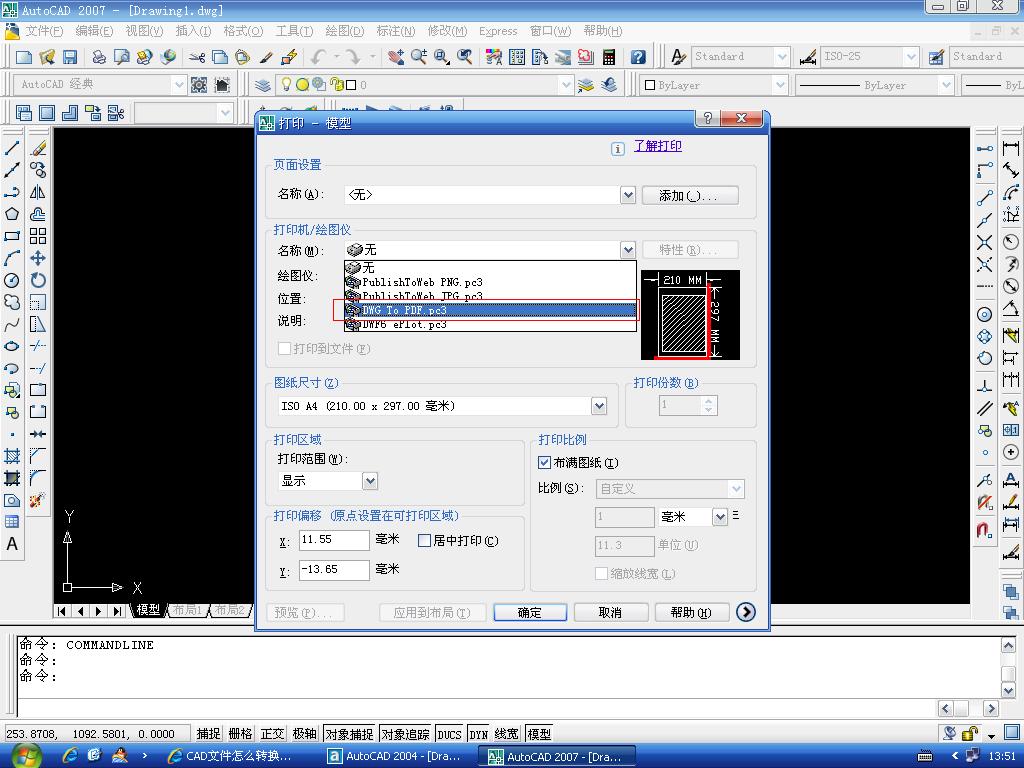Viewport: 1024px width, 768px height.
Task: Click the Plot printer icon in toolbar
Action: [99, 57]
